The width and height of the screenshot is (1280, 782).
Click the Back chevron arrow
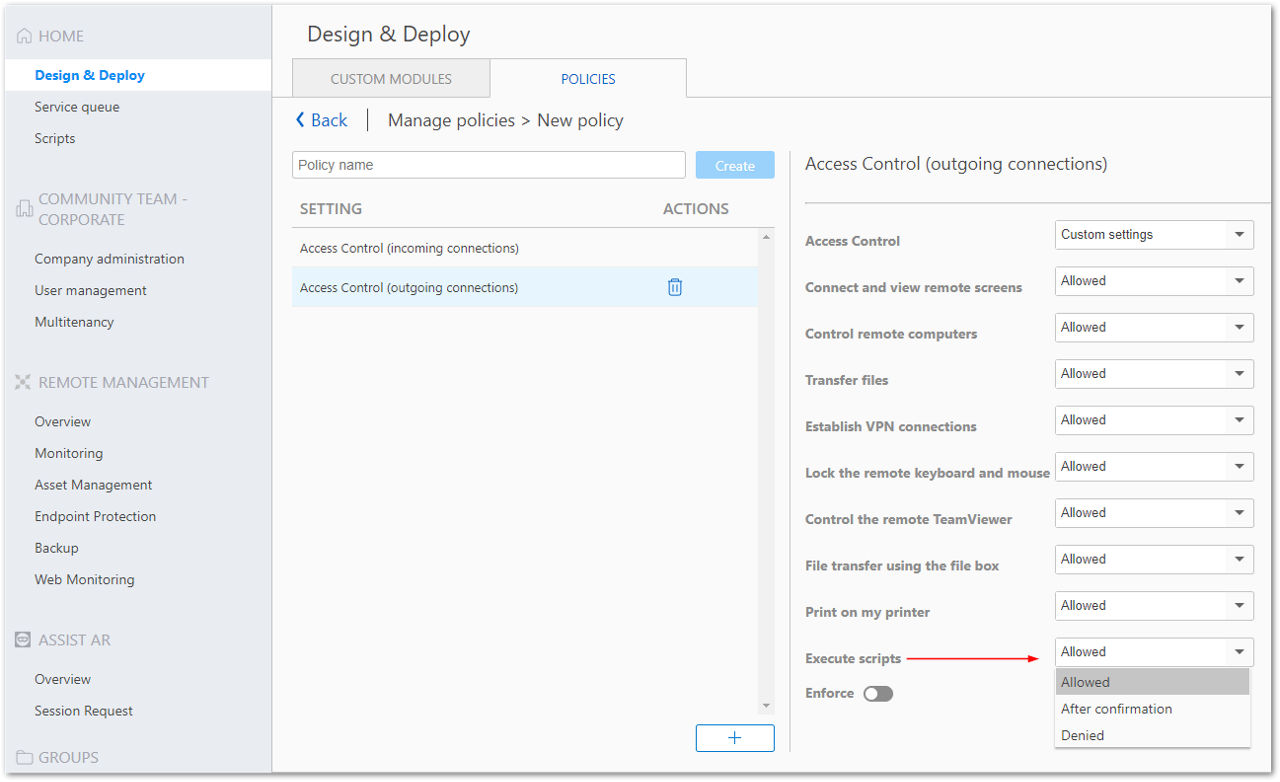(x=300, y=120)
